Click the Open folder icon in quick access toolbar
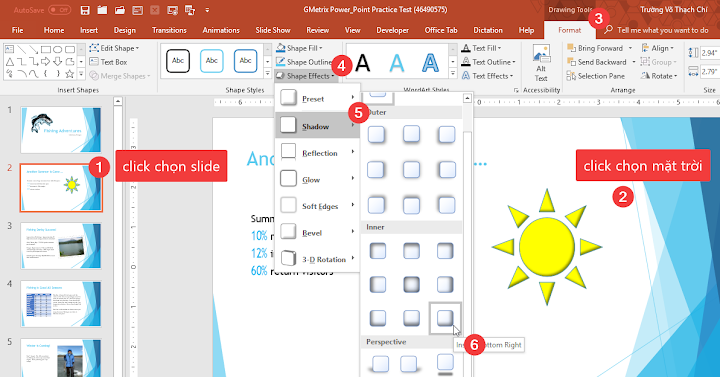This screenshot has width=720, height=377. [x=119, y=10]
